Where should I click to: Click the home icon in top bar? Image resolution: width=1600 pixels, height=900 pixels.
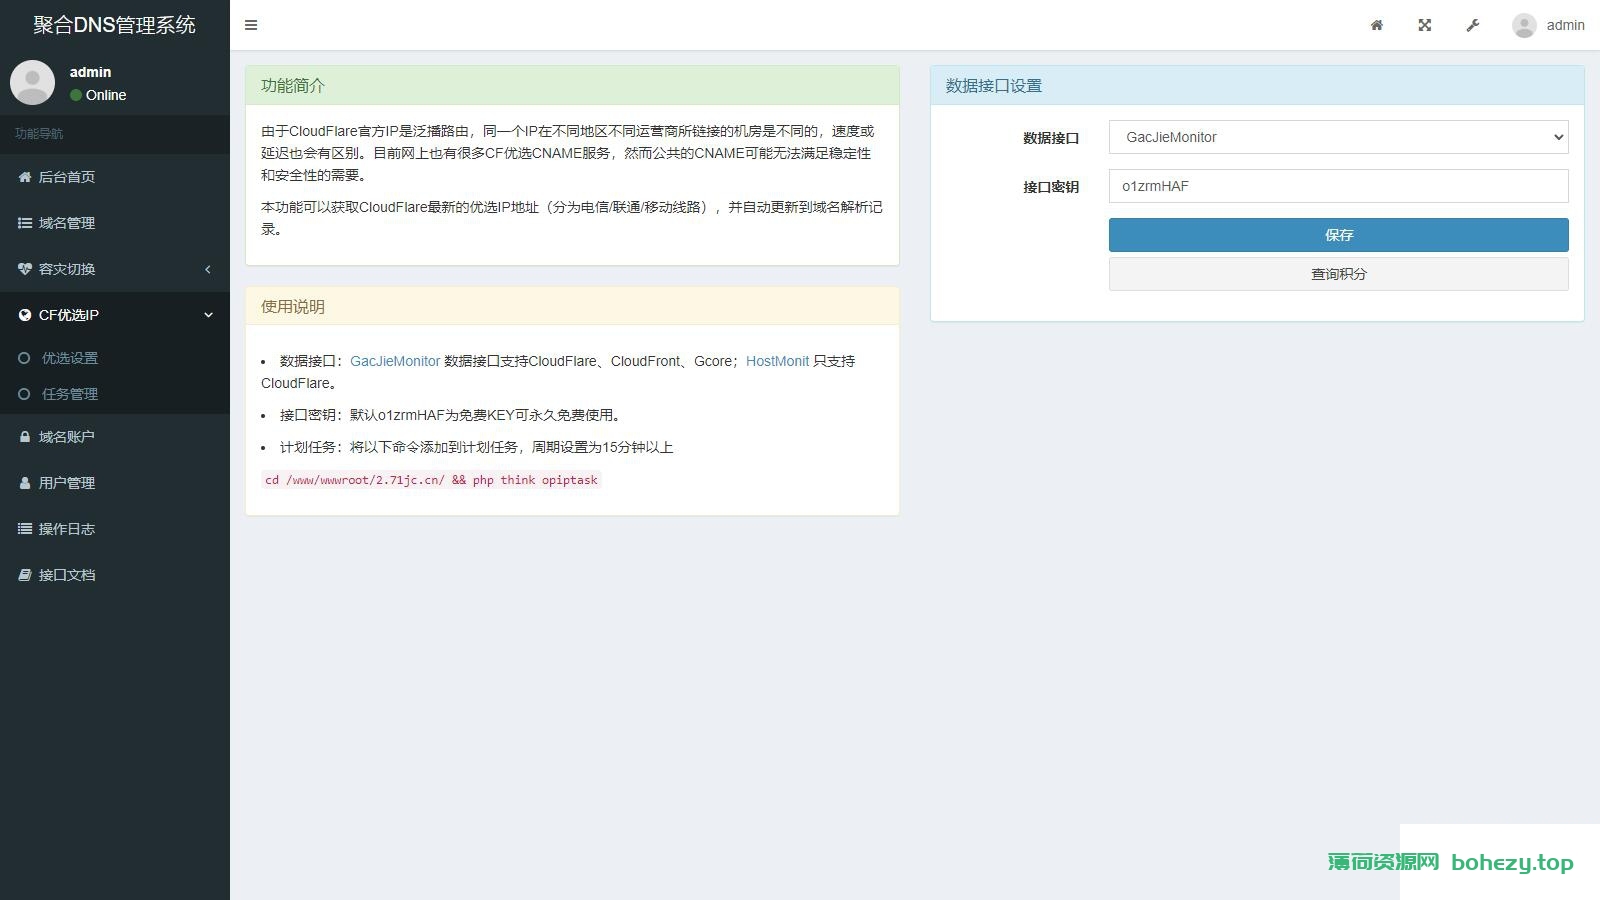click(x=1377, y=25)
